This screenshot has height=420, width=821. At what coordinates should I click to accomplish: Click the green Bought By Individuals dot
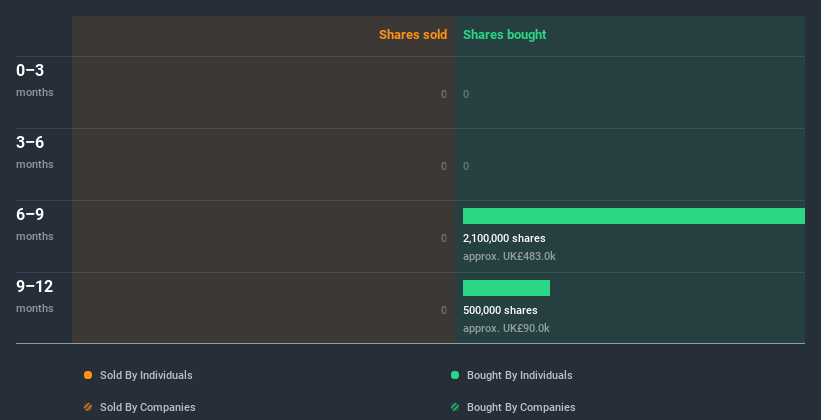coord(455,375)
